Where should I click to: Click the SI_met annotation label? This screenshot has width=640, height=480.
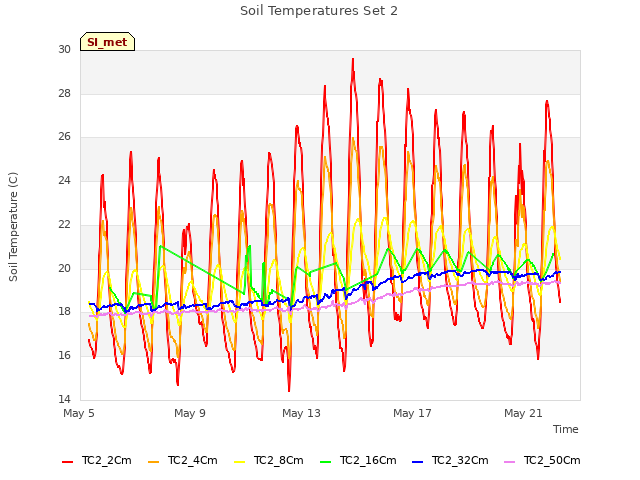107,42
